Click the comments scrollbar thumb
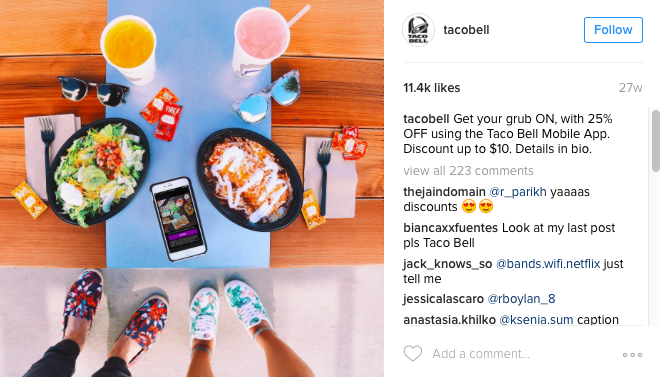 tap(656, 141)
